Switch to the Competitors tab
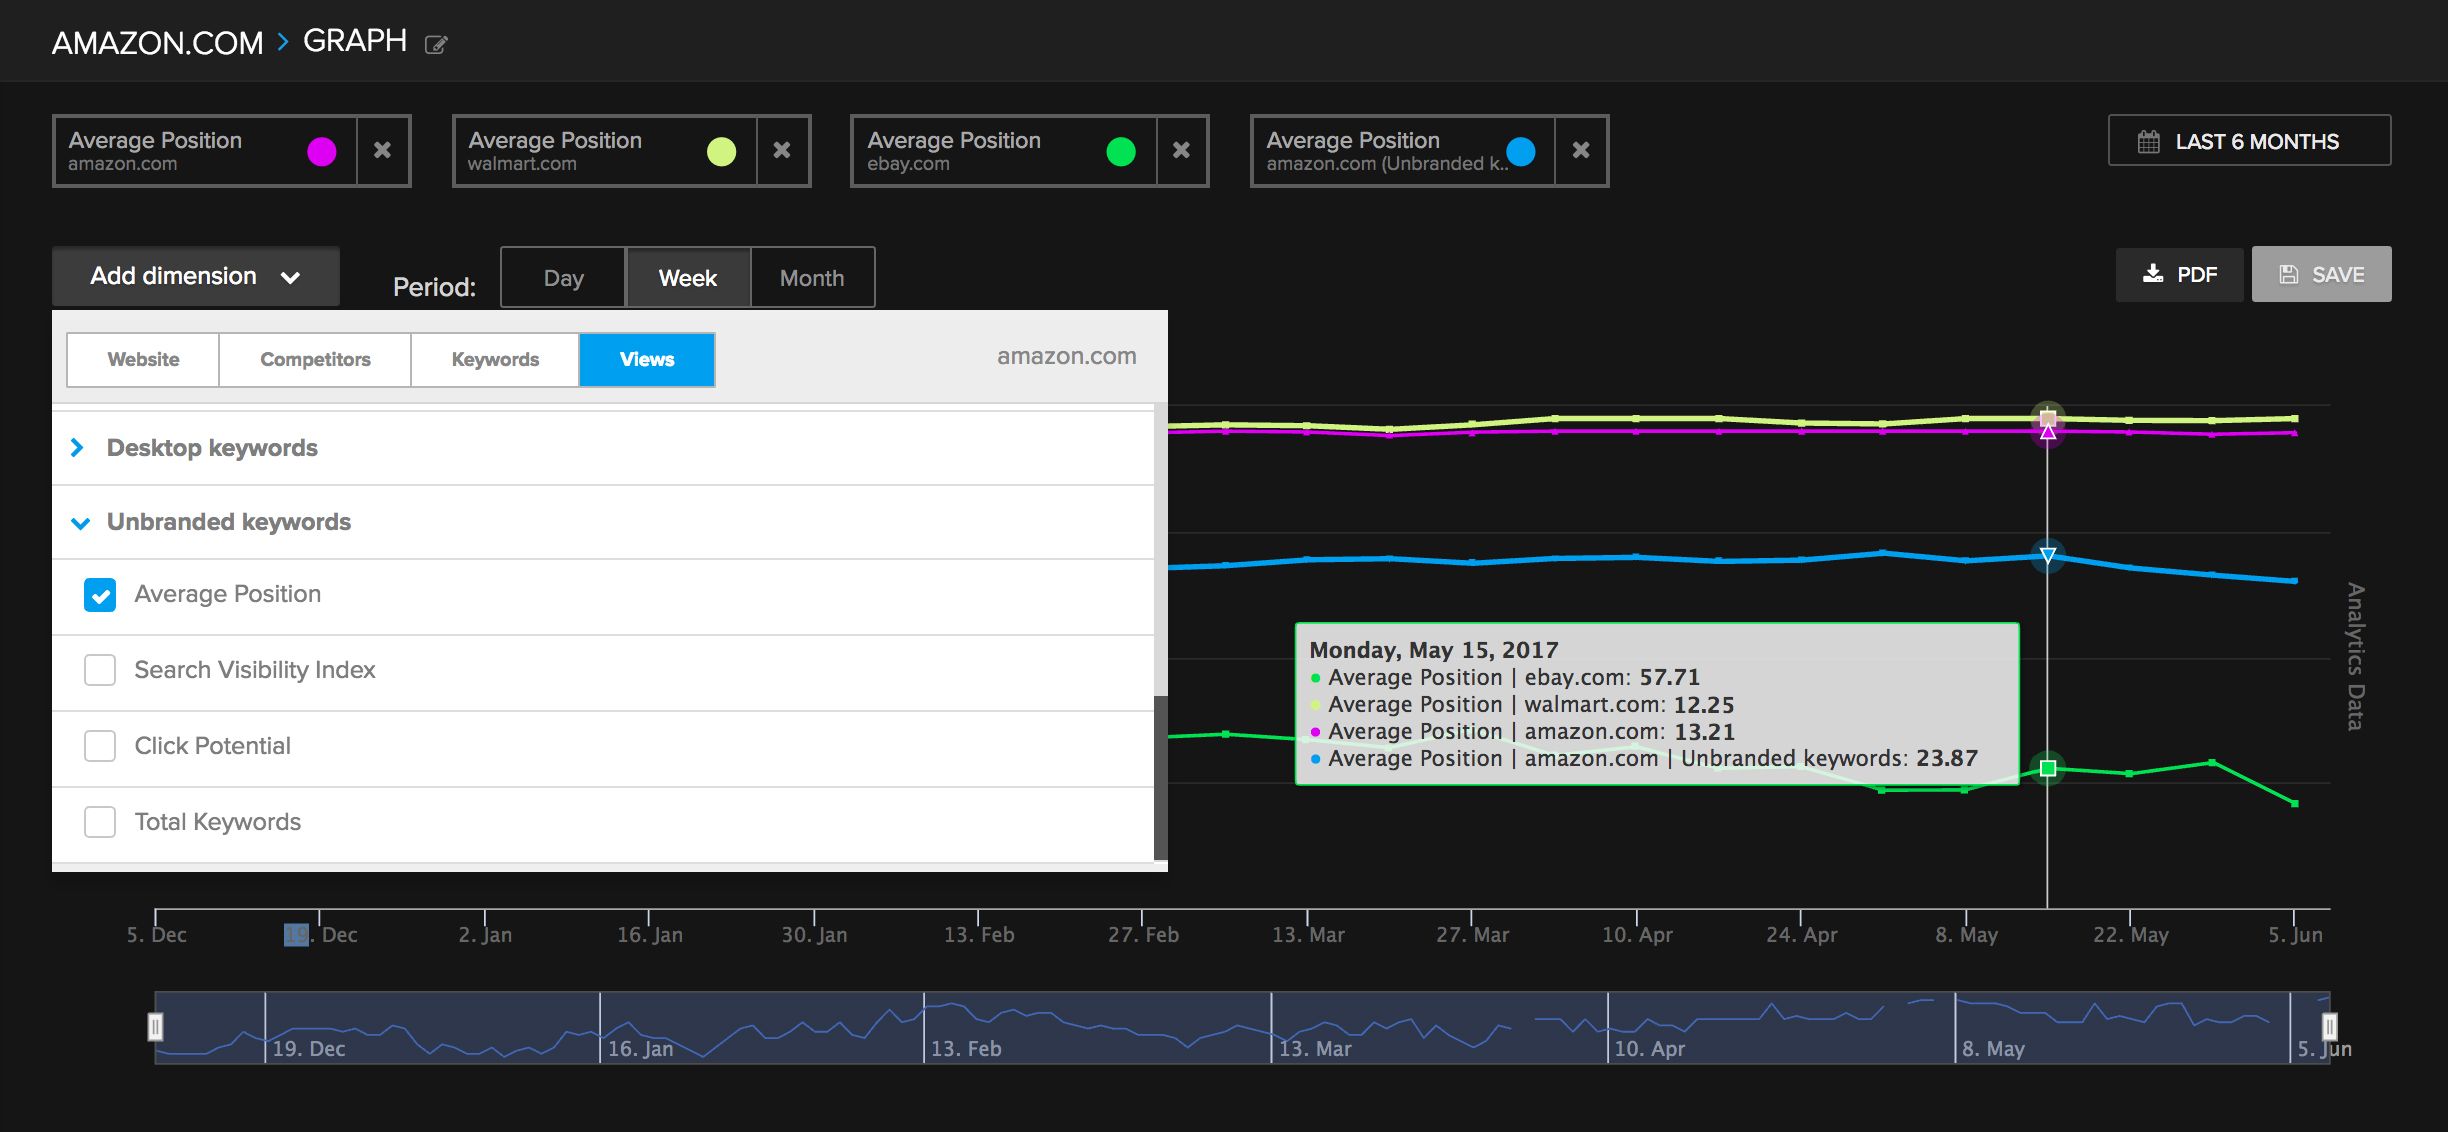The image size is (2448, 1132). pyautogui.click(x=315, y=359)
